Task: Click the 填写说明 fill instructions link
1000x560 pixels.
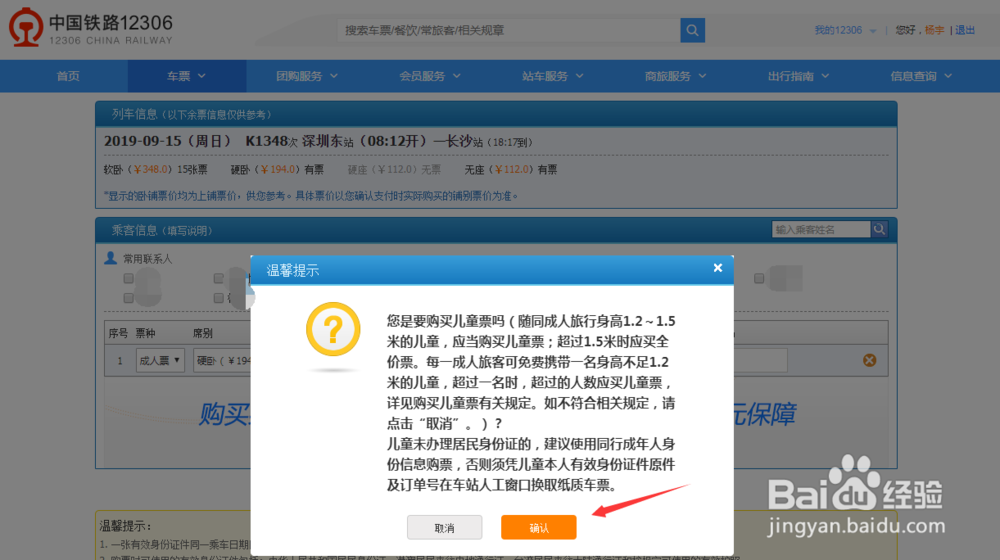Action: (189, 231)
